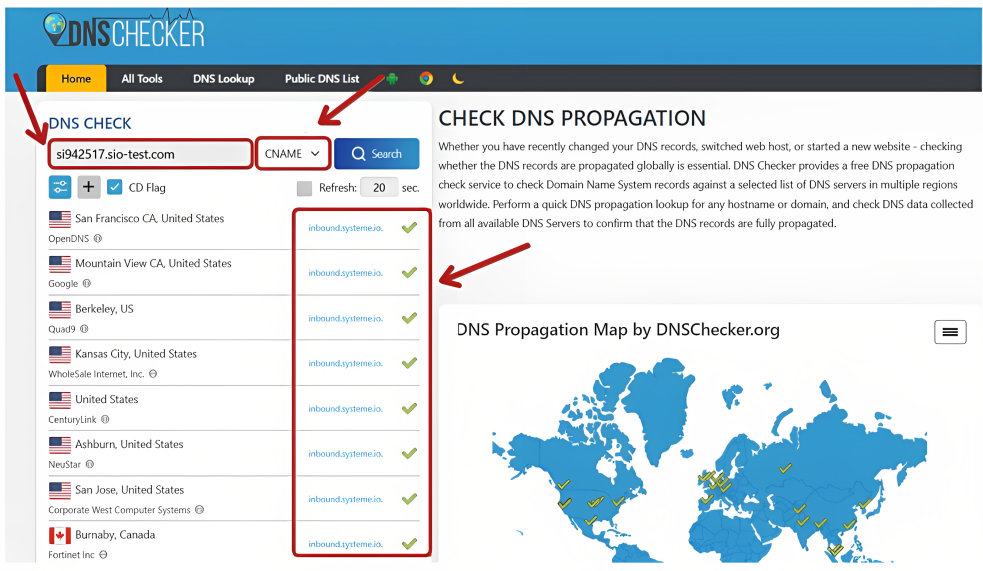Select the 'Burnaby, Canada' server name
Viewport: 983px width, 571px height.
(x=115, y=535)
